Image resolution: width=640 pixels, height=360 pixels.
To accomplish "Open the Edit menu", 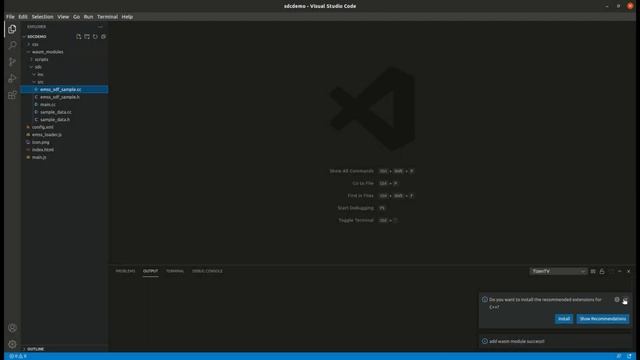I will click(23, 17).
